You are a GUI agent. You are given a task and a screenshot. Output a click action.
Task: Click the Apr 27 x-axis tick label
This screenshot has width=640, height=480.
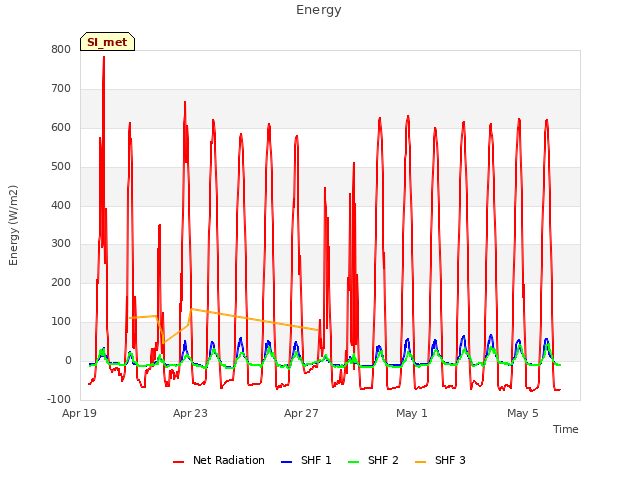tap(301, 413)
